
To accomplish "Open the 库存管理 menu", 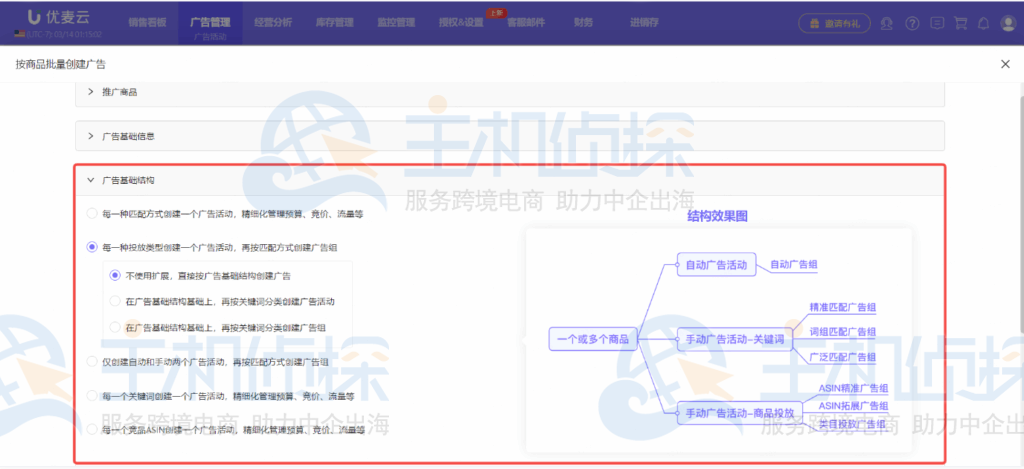I will pyautogui.click(x=334, y=22).
